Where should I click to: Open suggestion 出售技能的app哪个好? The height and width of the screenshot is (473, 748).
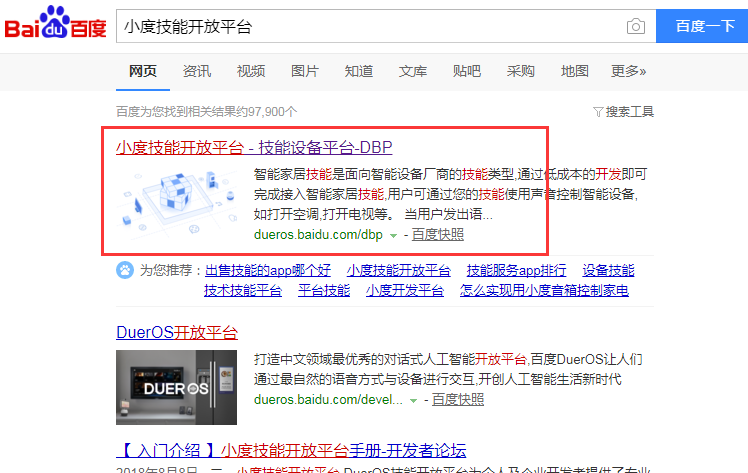268,270
